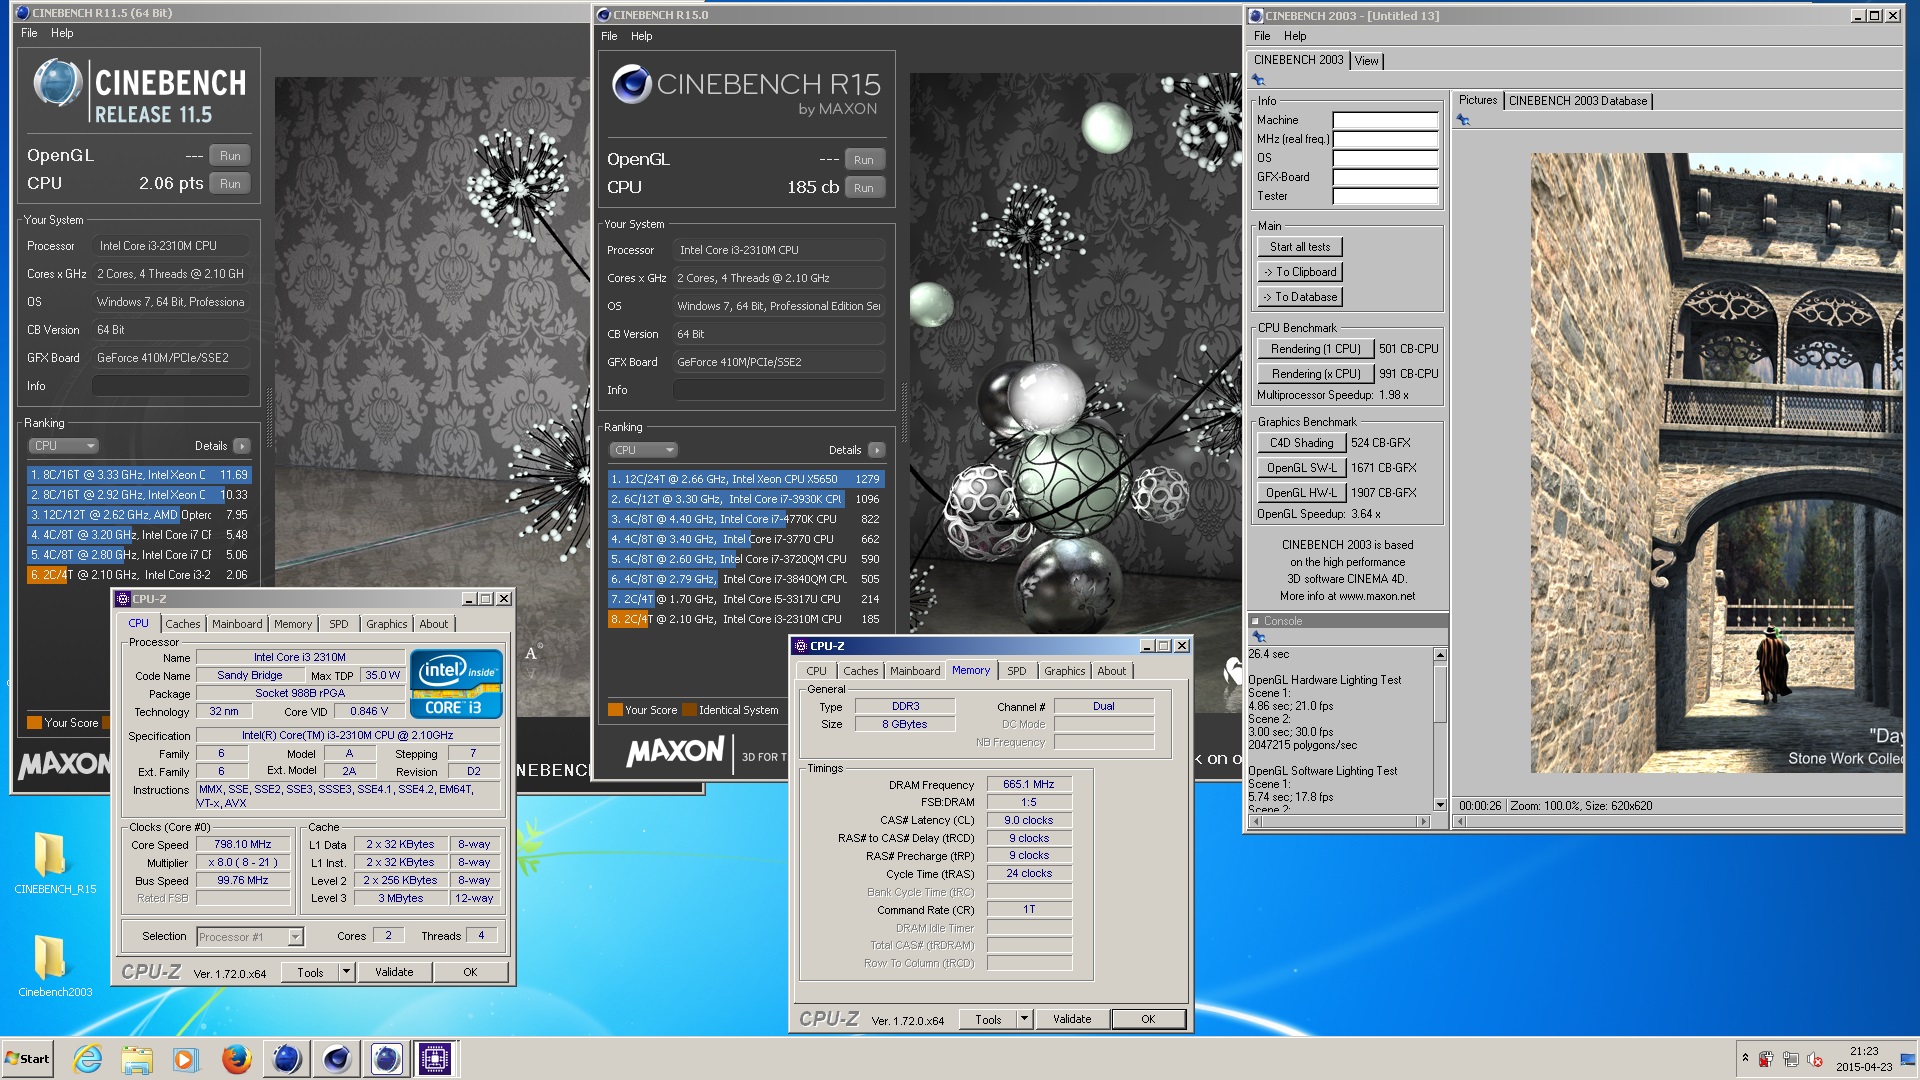The width and height of the screenshot is (1920, 1080).
Task: Click OpenGL SW-L benchmark button
Action: tap(1301, 468)
